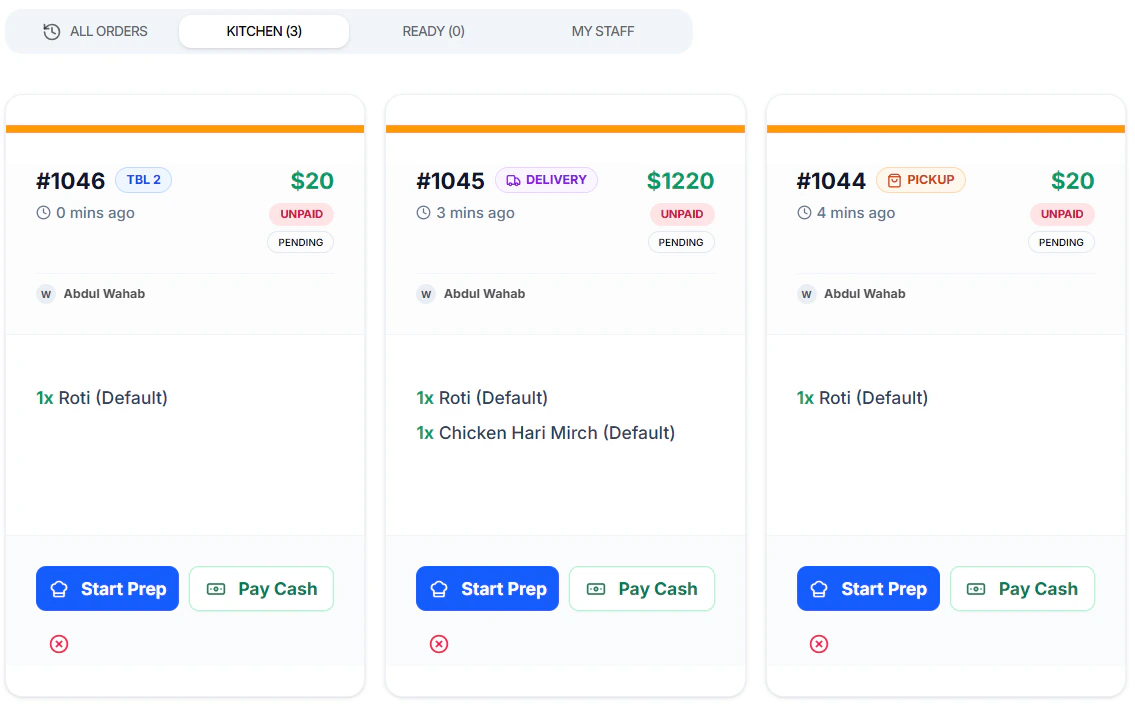Switch to the Ready (0) tab
The image size is (1135, 704).
(433, 32)
